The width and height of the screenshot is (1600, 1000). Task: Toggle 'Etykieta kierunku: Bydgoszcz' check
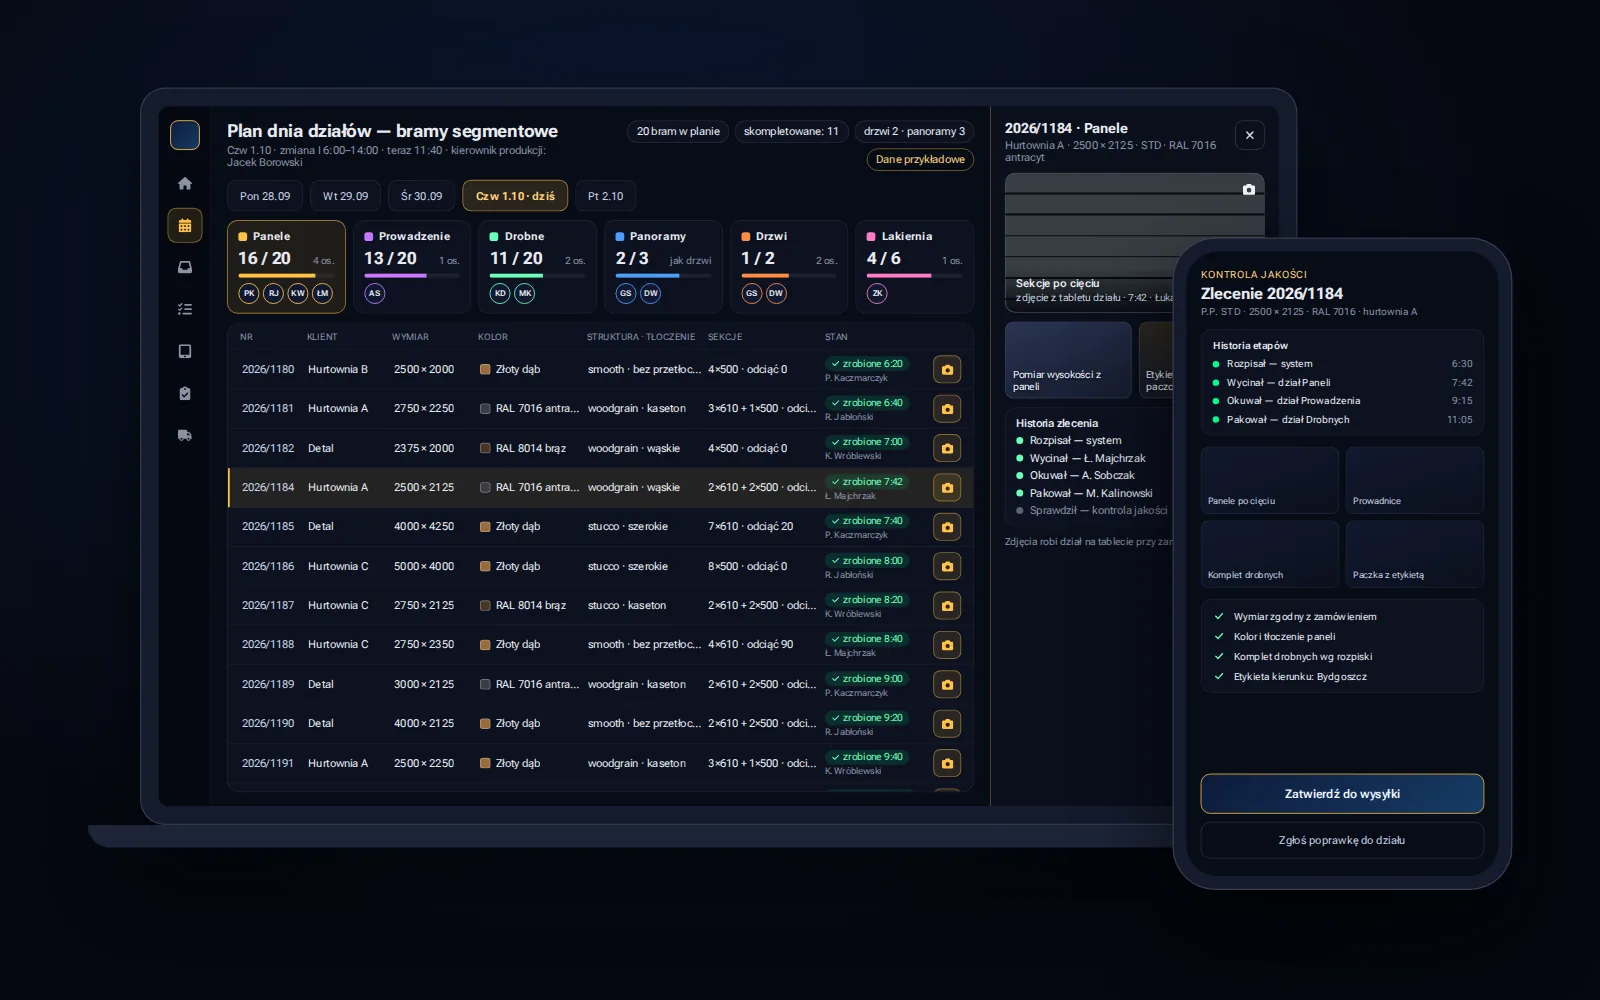(x=1219, y=676)
